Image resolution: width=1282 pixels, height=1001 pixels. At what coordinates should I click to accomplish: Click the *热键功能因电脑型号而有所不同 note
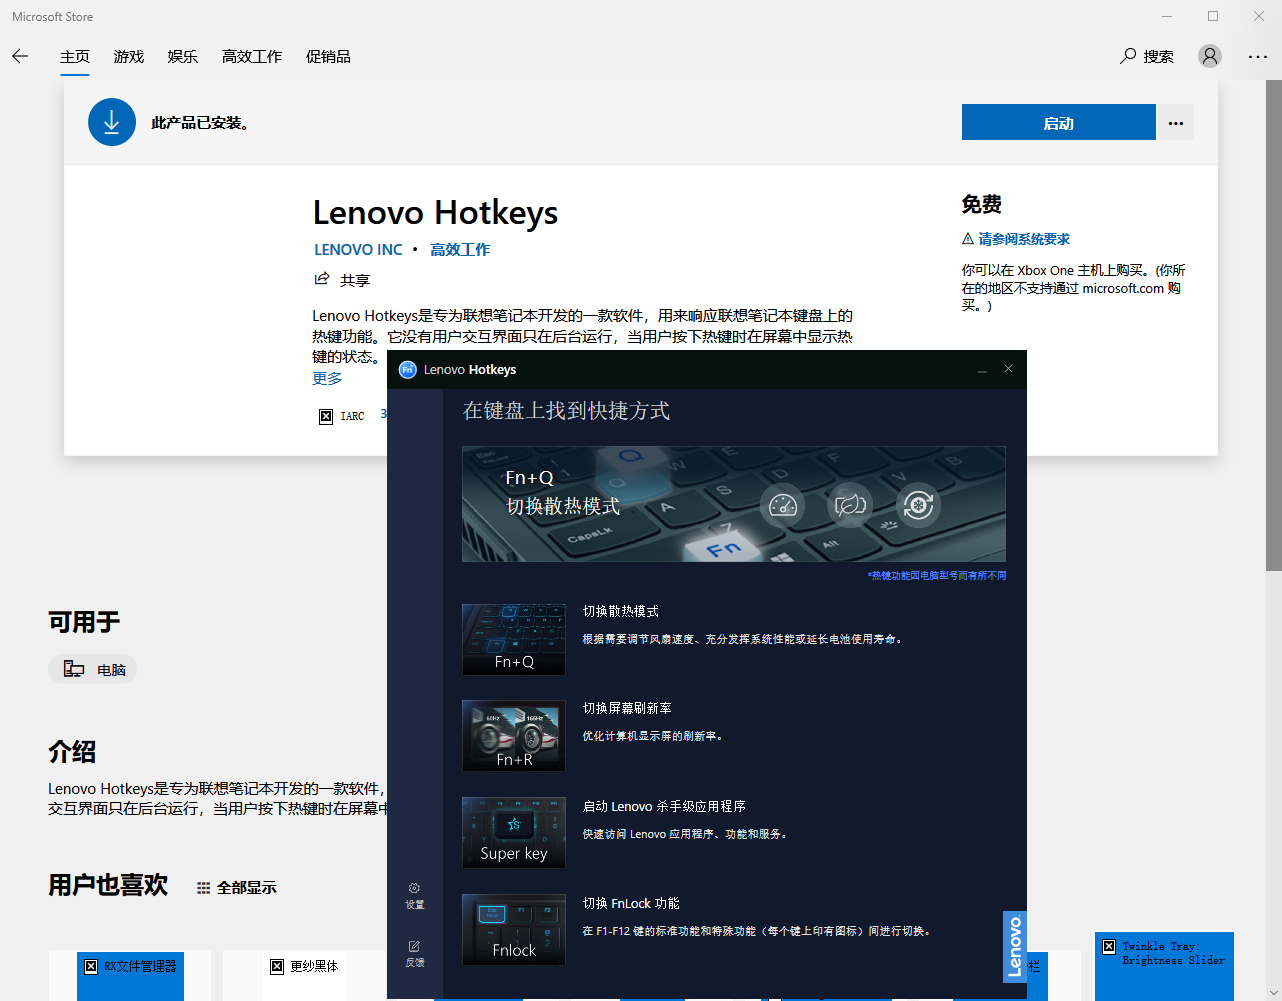(x=937, y=576)
